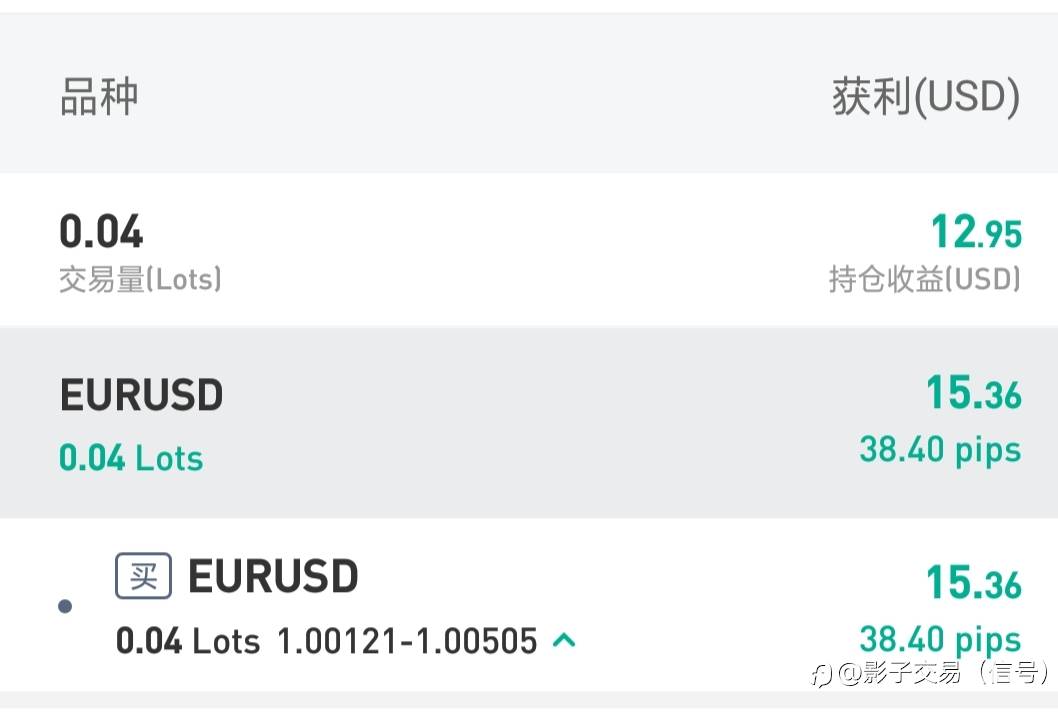
Task: Click the green 0.04 Lots text
Action: pyautogui.click(x=131, y=458)
